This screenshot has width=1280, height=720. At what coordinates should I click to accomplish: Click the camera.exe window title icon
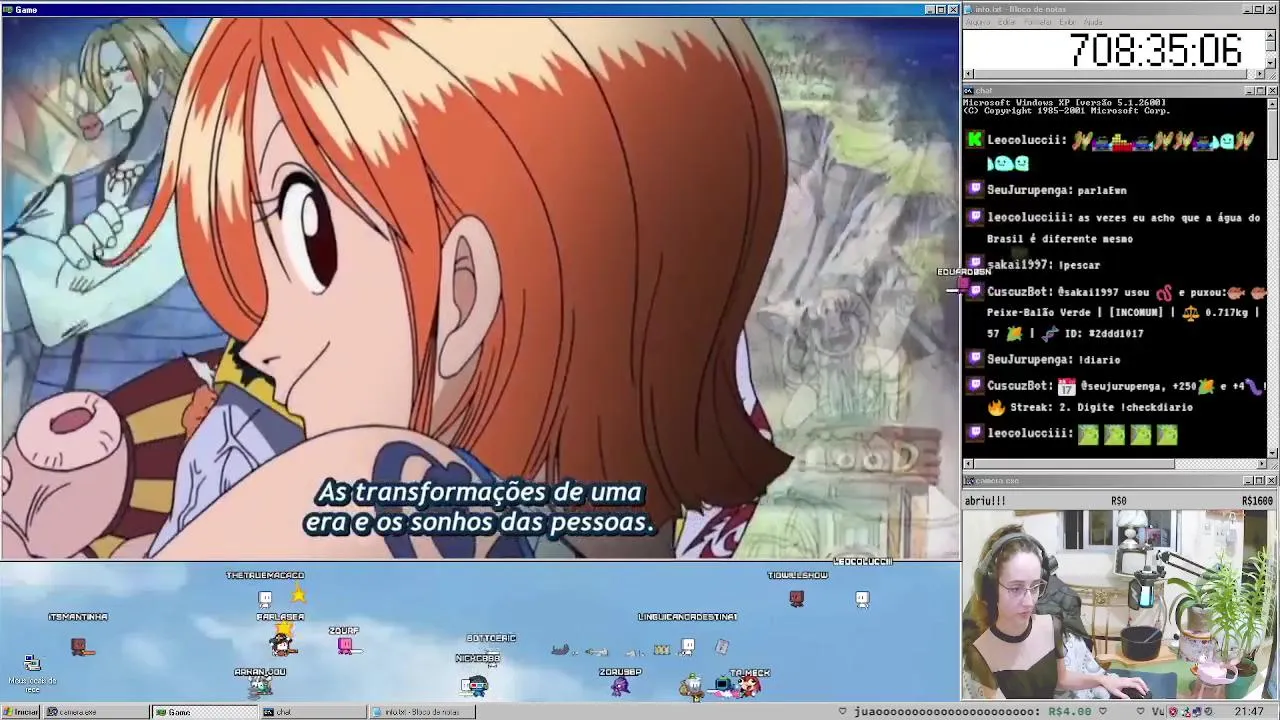(969, 481)
